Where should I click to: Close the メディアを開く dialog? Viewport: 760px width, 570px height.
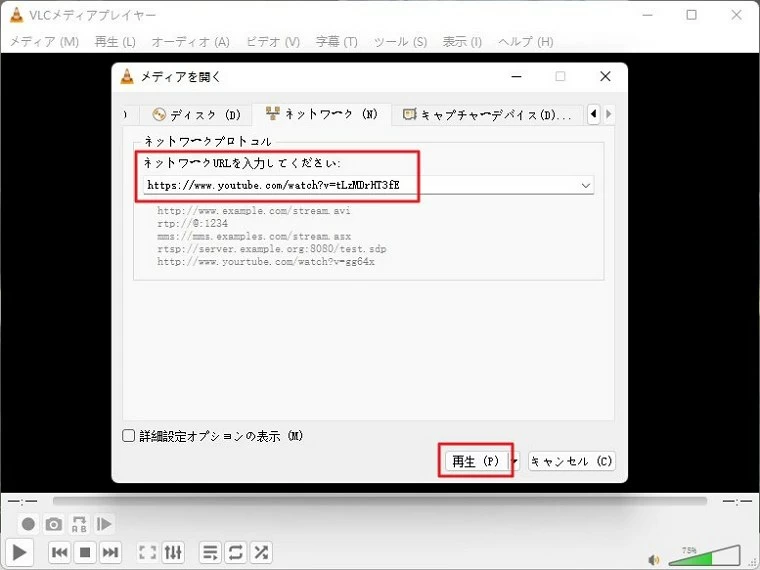[605, 76]
